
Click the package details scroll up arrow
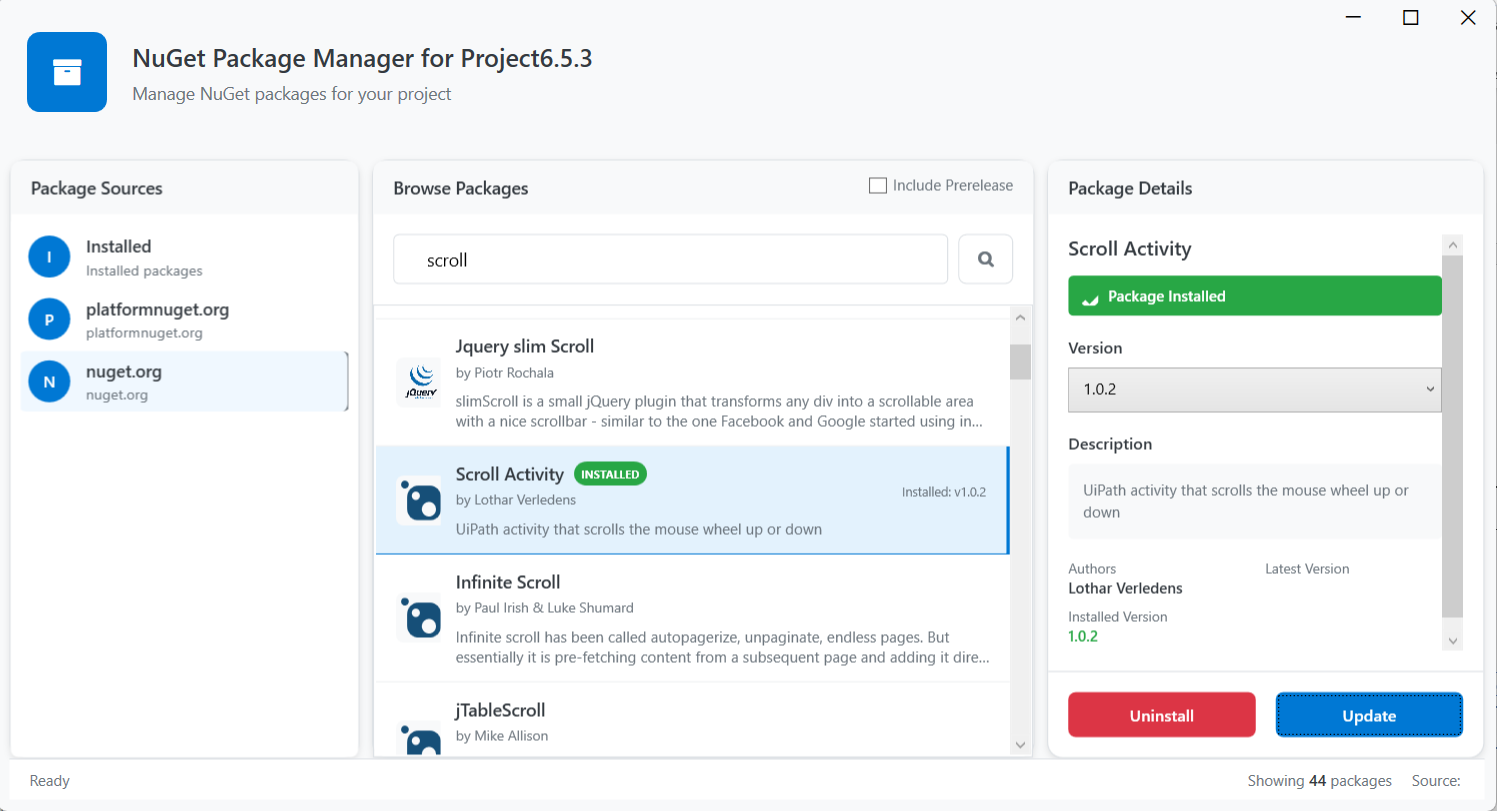tap(1453, 244)
